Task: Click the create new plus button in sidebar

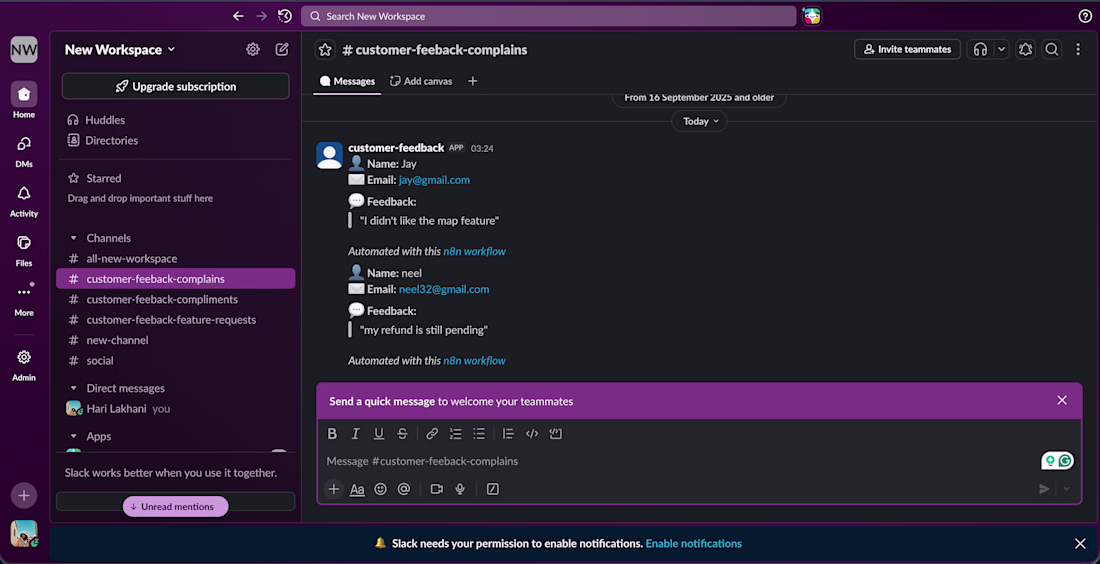Action: [x=24, y=496]
